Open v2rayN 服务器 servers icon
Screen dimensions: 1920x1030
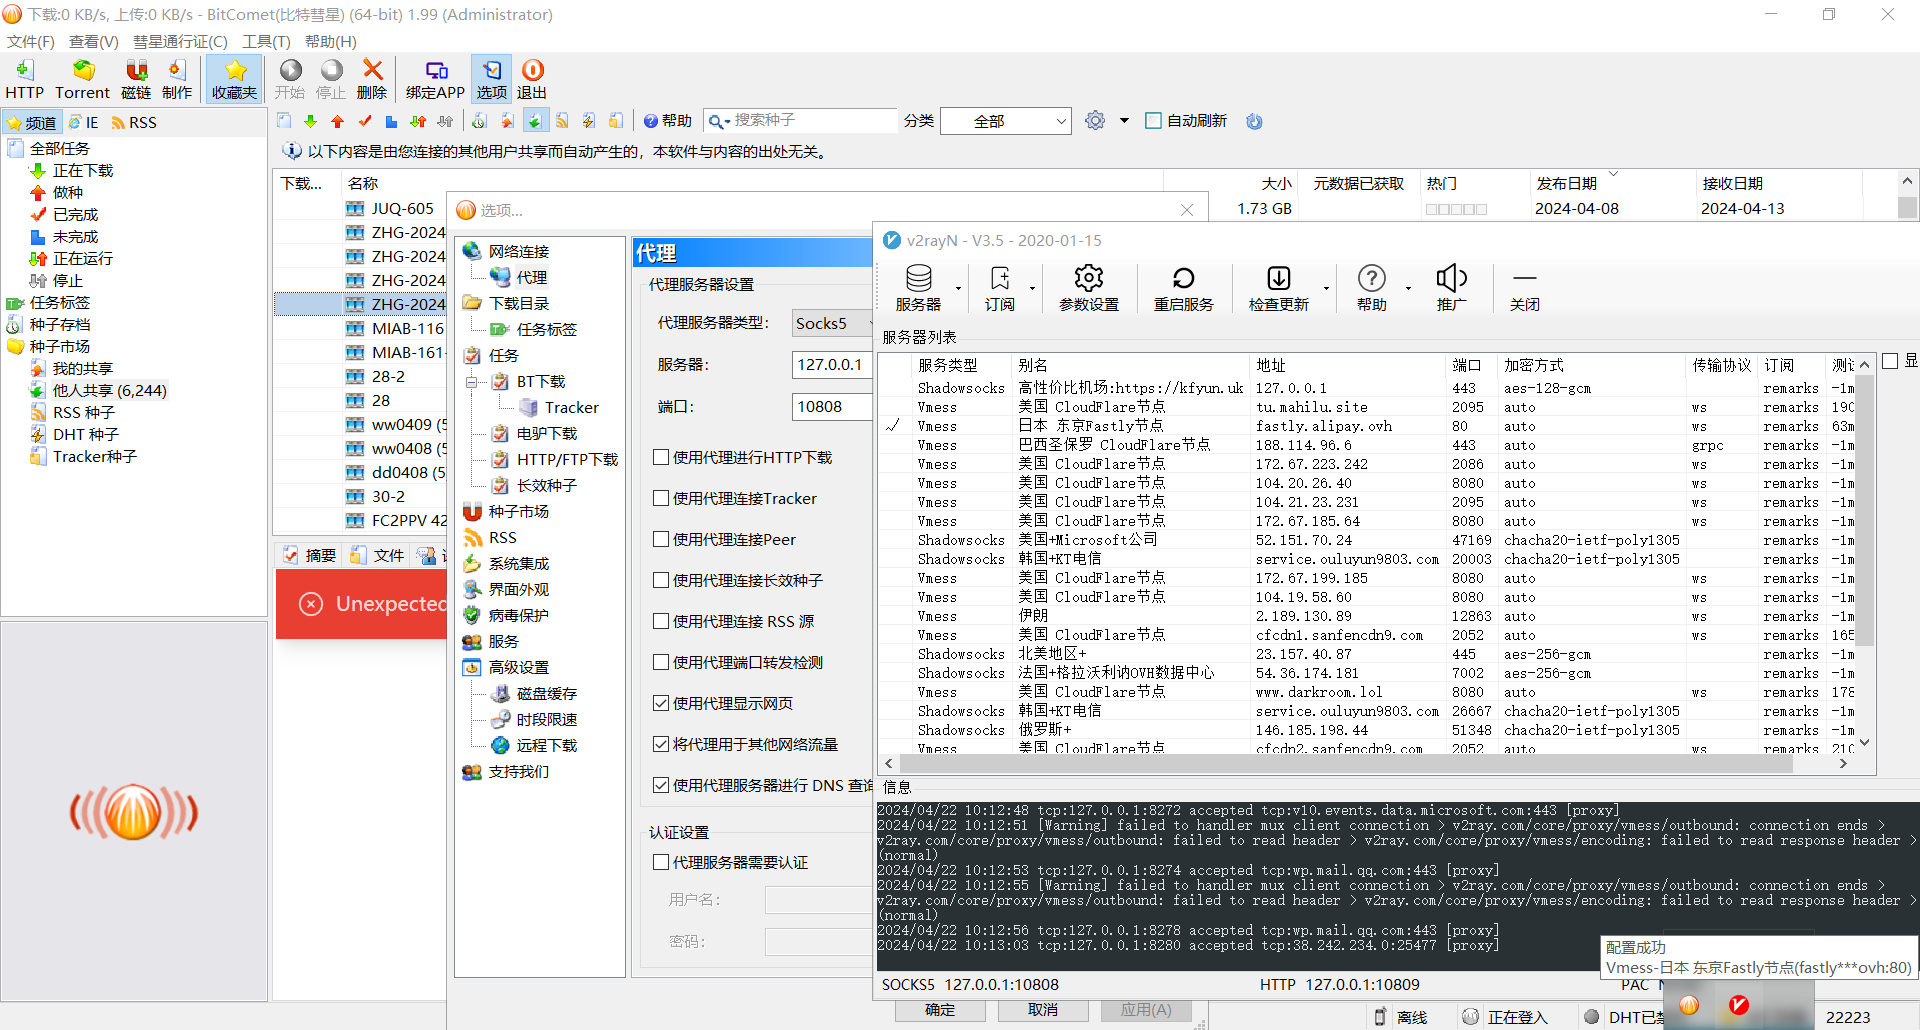click(x=918, y=288)
